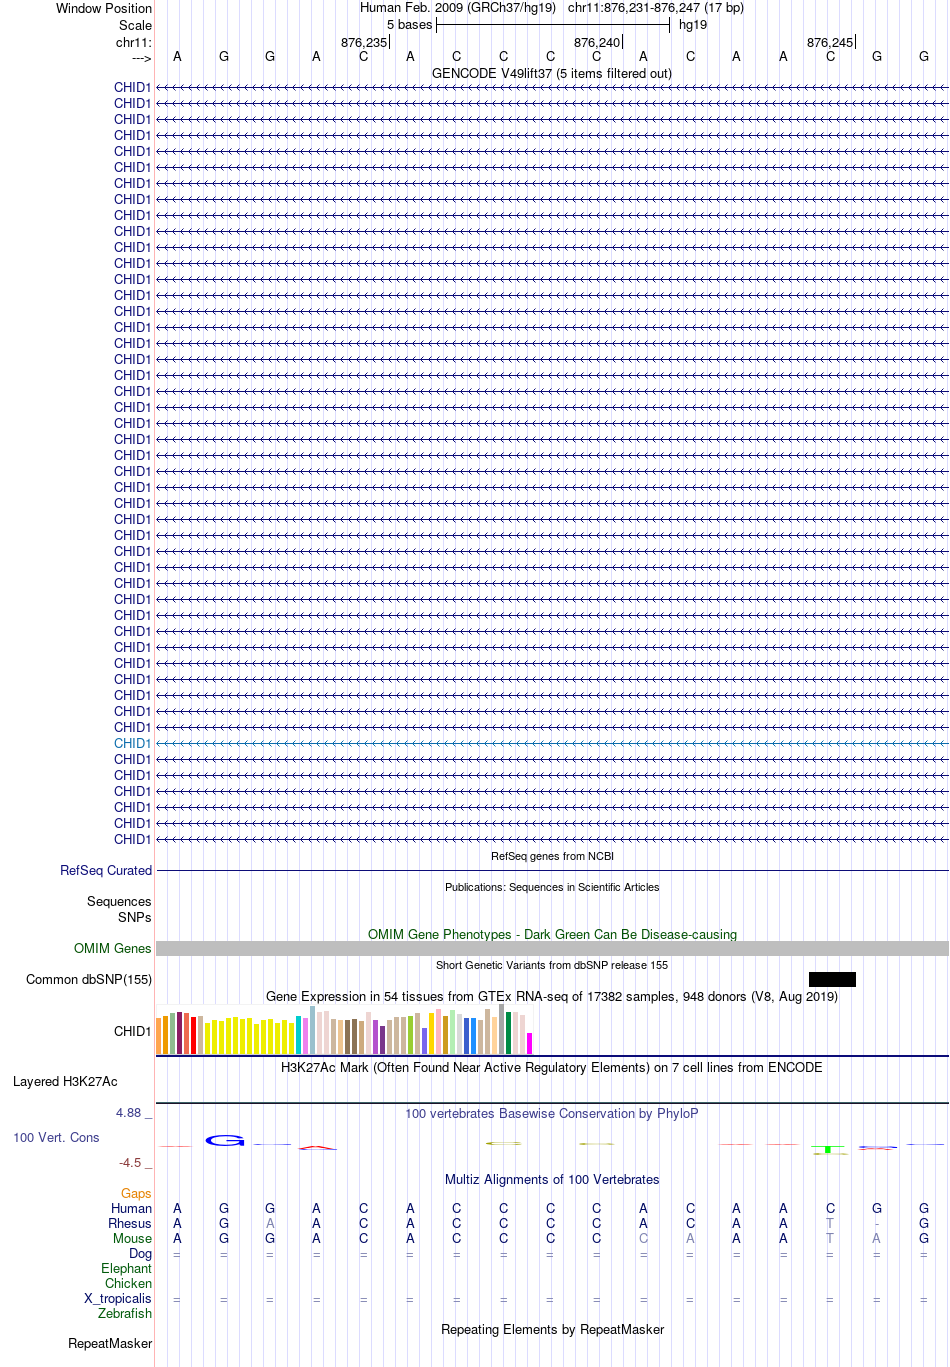The height and width of the screenshot is (1367, 950).
Task: Click the large blue G conservation logo
Action: pyautogui.click(x=224, y=1140)
